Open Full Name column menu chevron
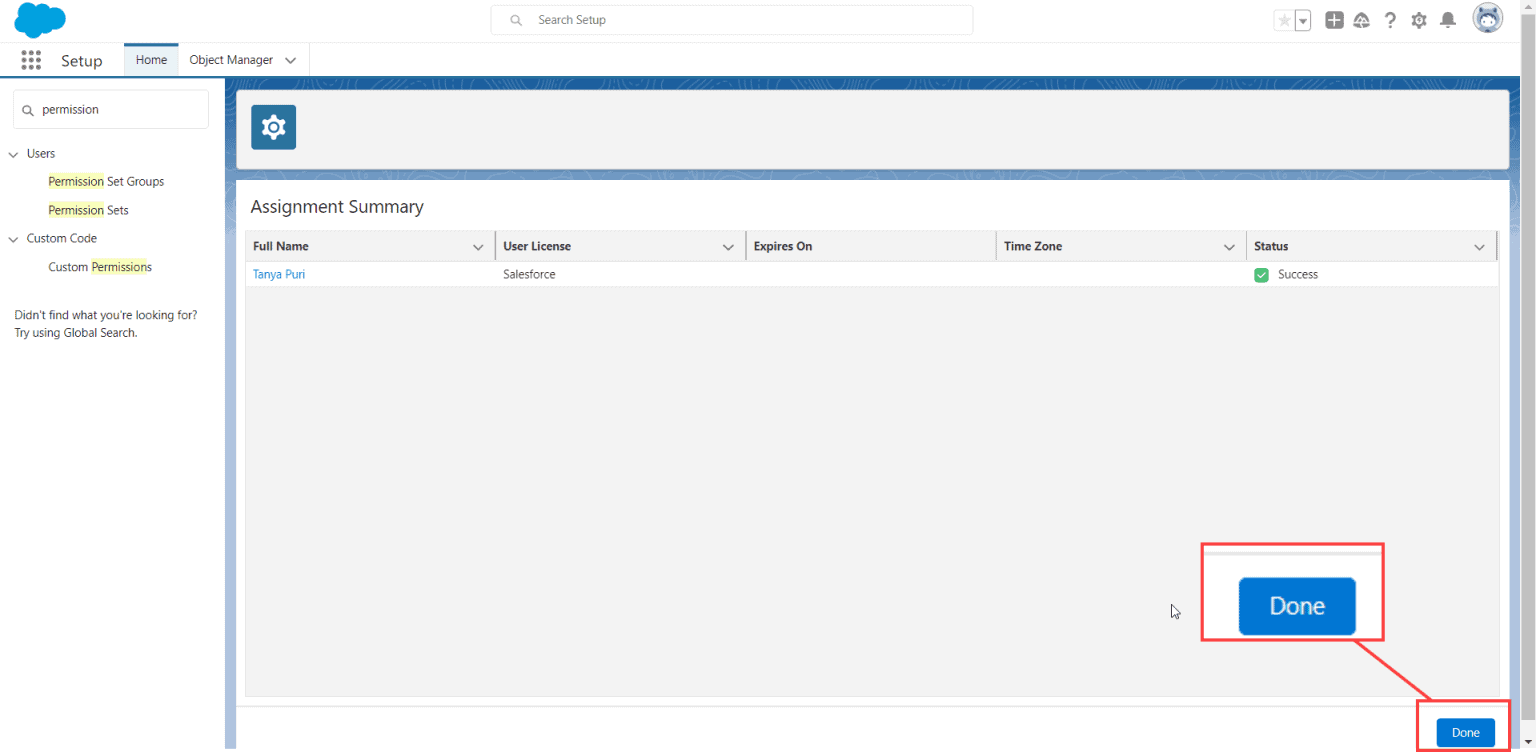Screen dimensions: 1536x752 [x=478, y=247]
